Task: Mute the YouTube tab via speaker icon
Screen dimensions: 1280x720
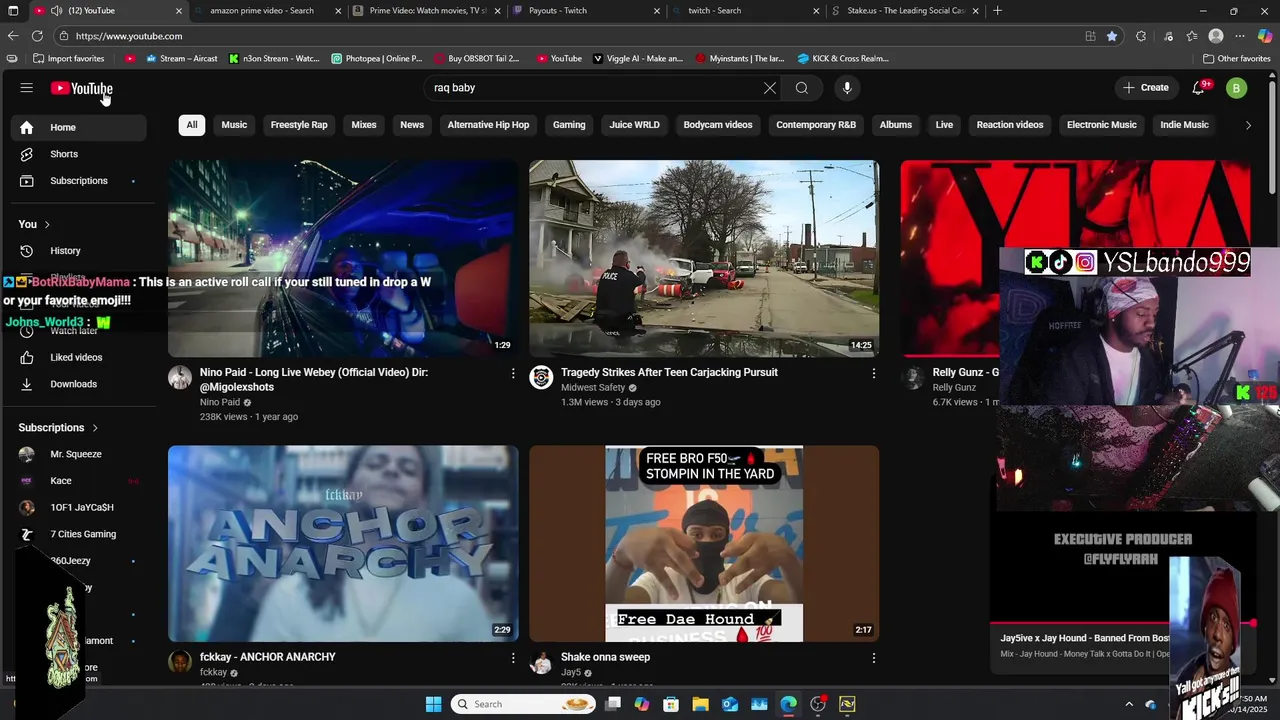Action: (56, 11)
